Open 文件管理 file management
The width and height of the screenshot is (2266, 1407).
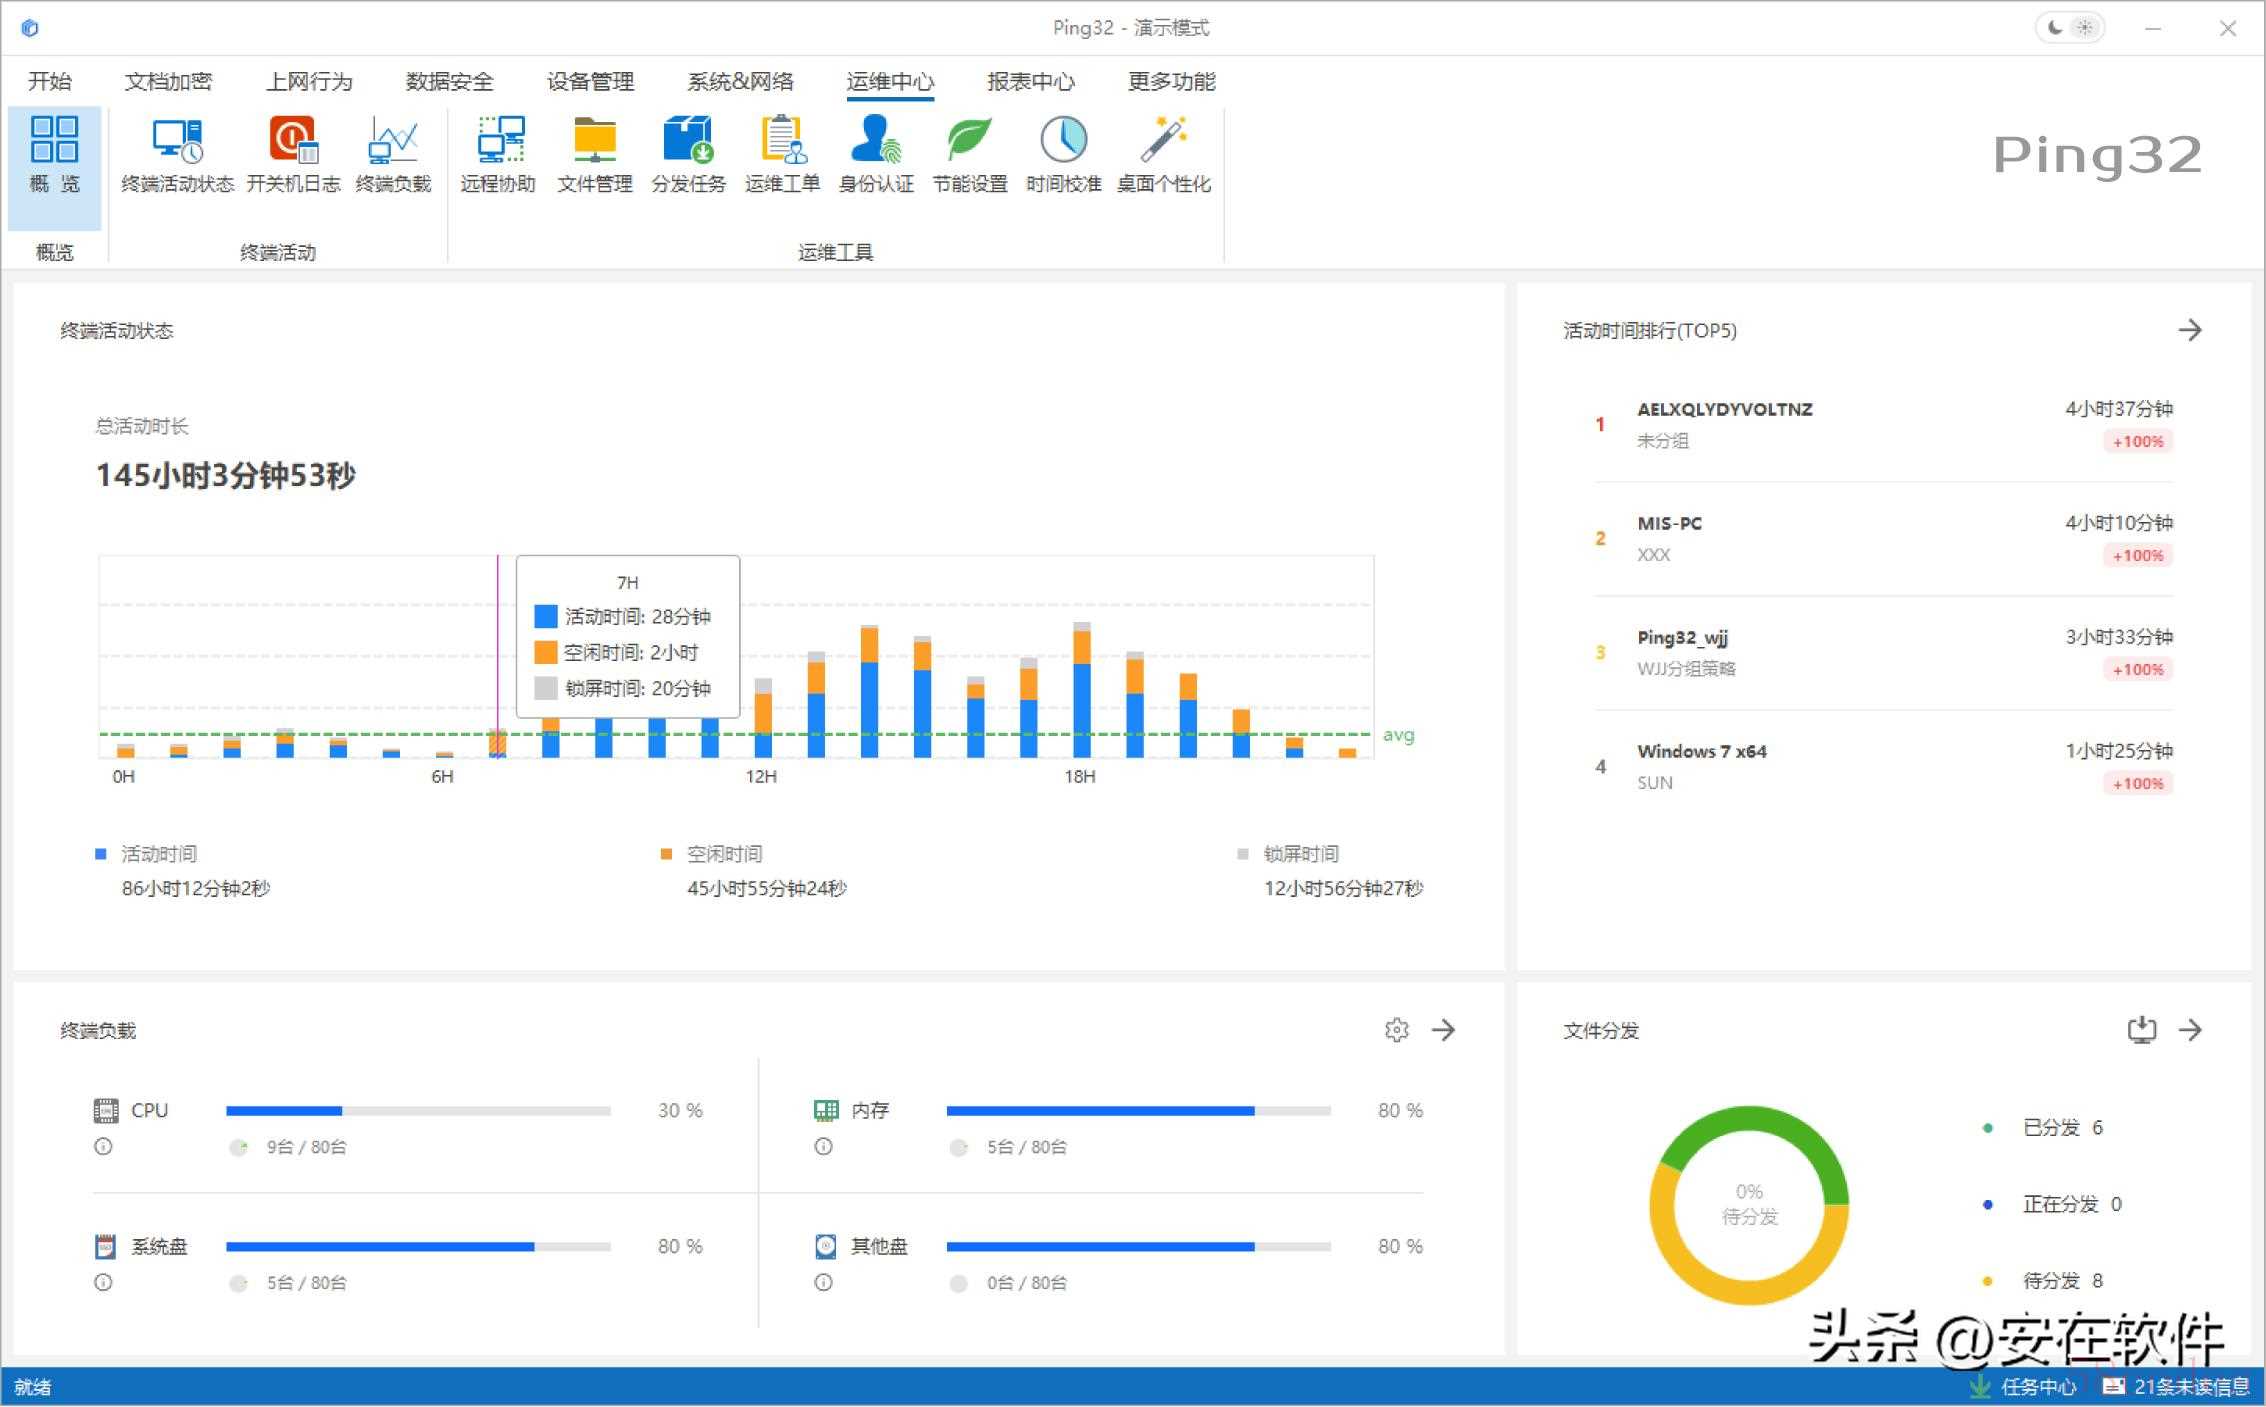click(595, 155)
